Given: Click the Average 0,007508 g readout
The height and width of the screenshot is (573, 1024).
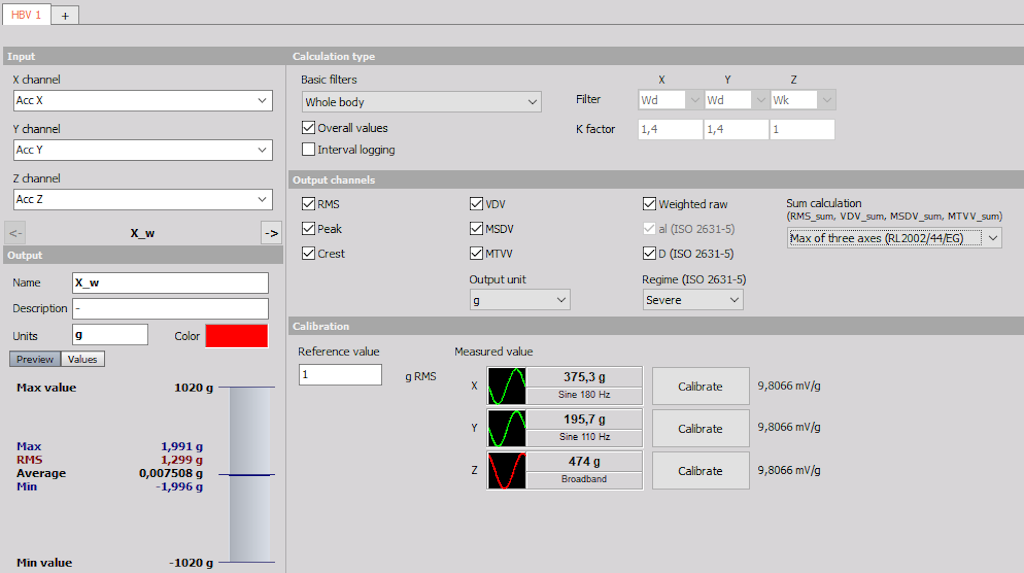Looking at the screenshot, I should click(110, 473).
